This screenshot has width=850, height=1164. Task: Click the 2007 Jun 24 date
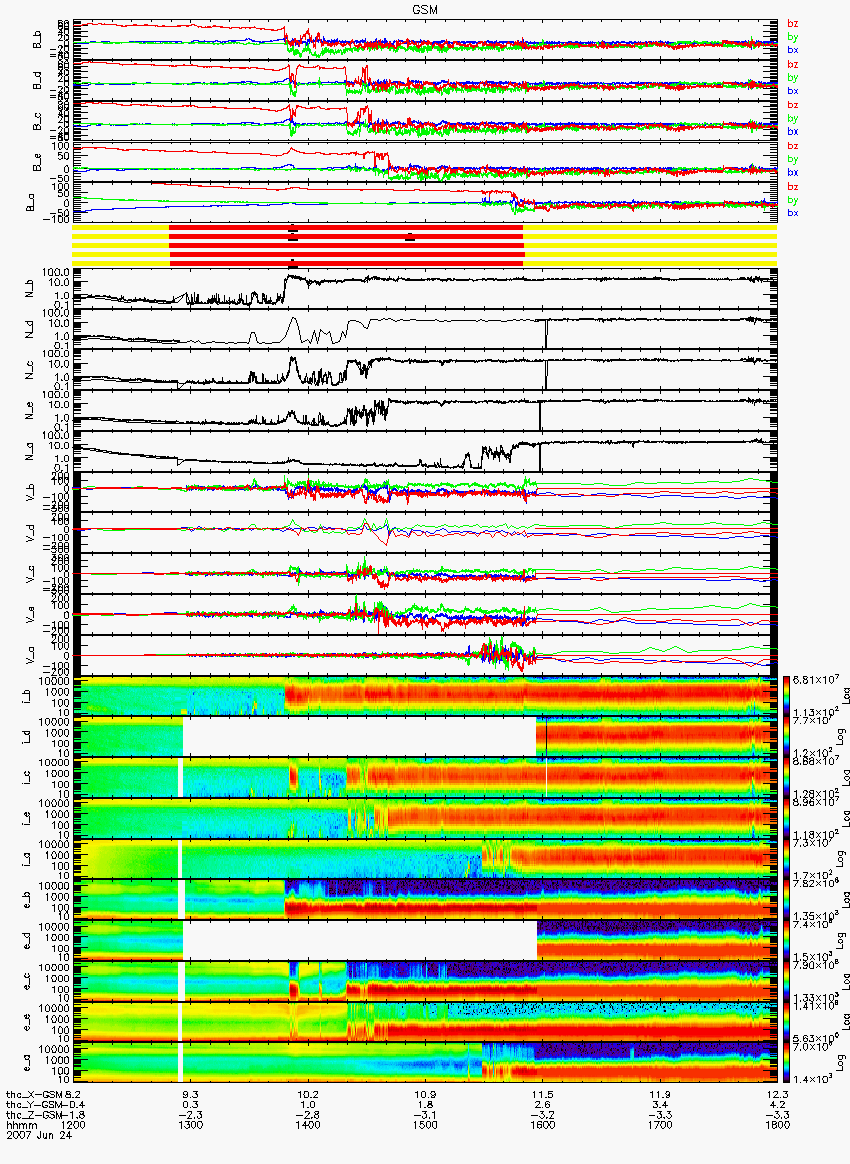click(39, 1135)
